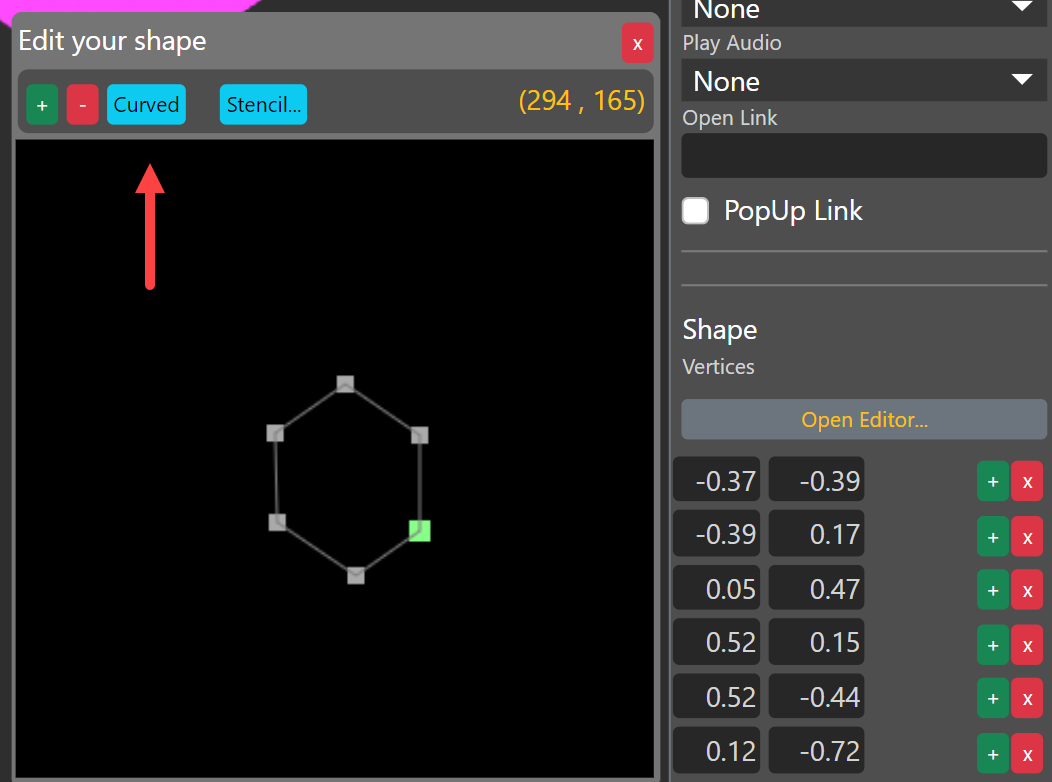
Task: Add vertex after the 0.52, 0.15 row
Action: click(x=992, y=644)
